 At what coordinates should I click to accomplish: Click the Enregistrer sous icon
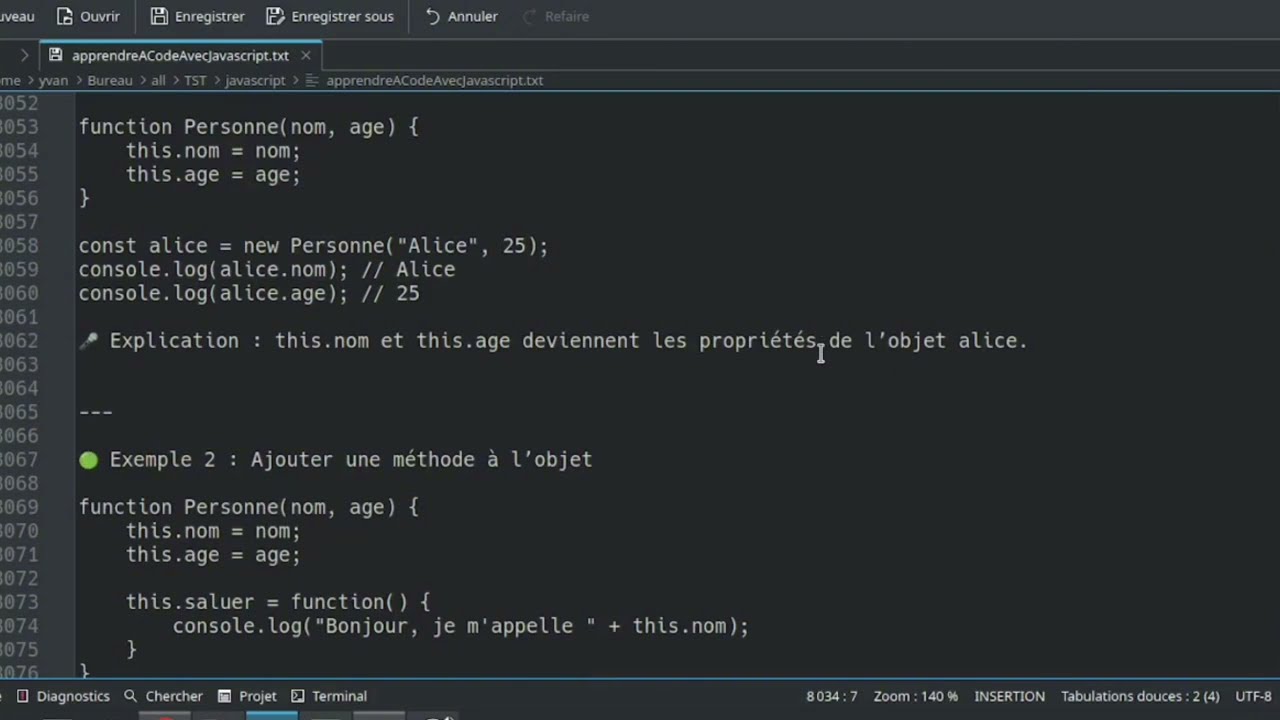[x=275, y=16]
